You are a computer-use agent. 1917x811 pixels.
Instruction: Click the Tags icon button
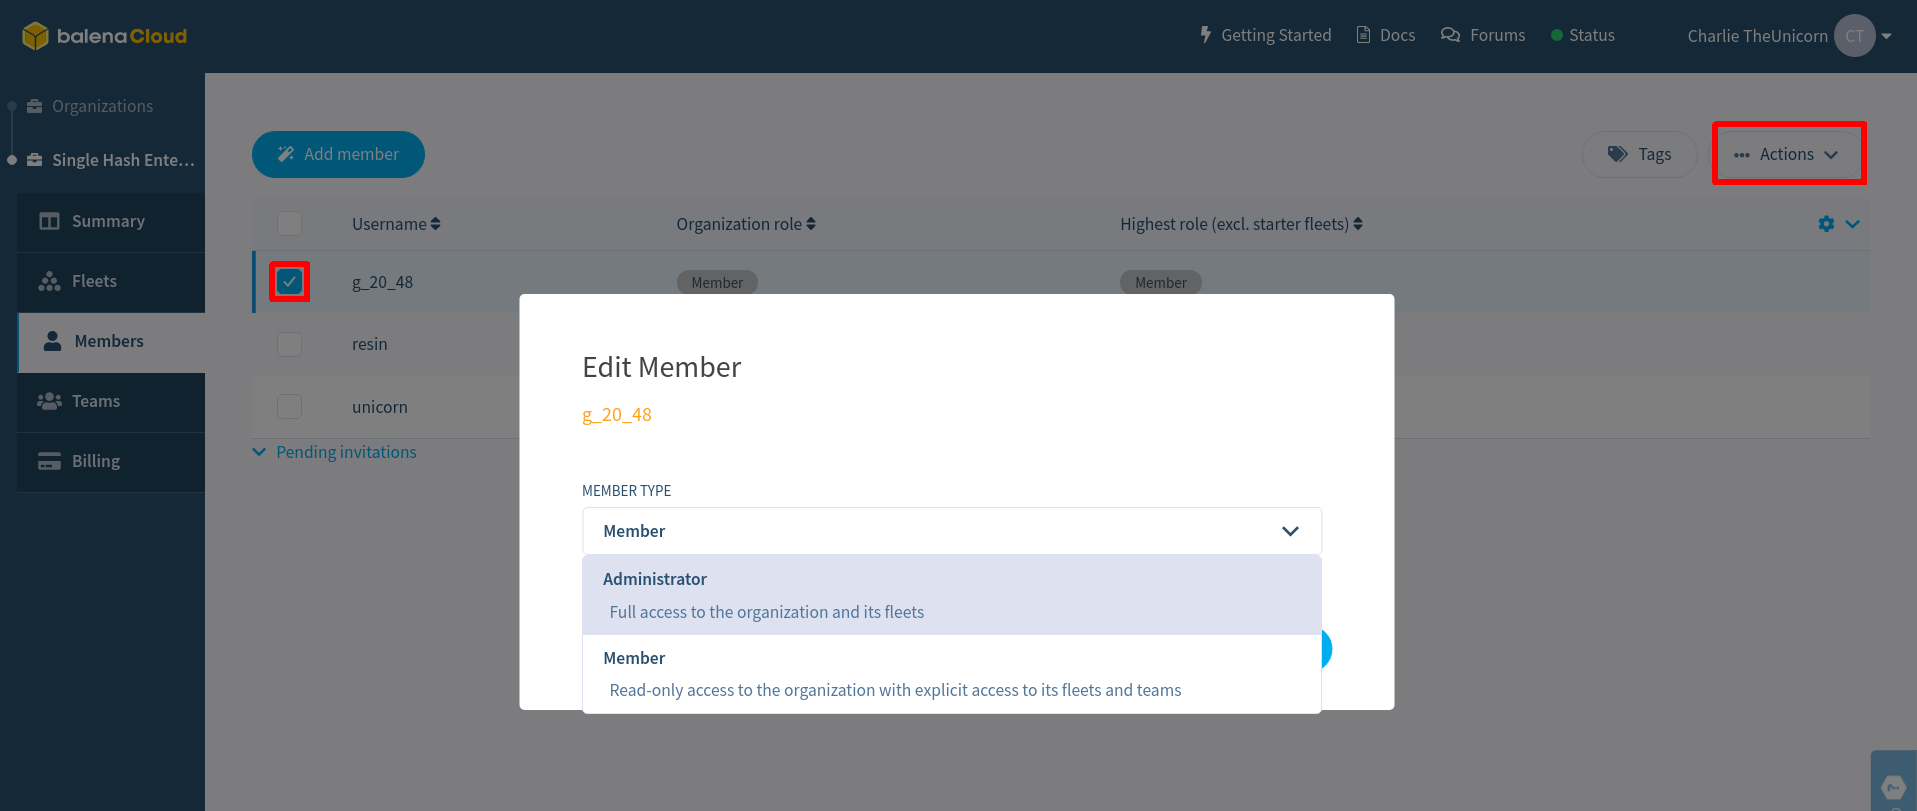pyautogui.click(x=1617, y=154)
